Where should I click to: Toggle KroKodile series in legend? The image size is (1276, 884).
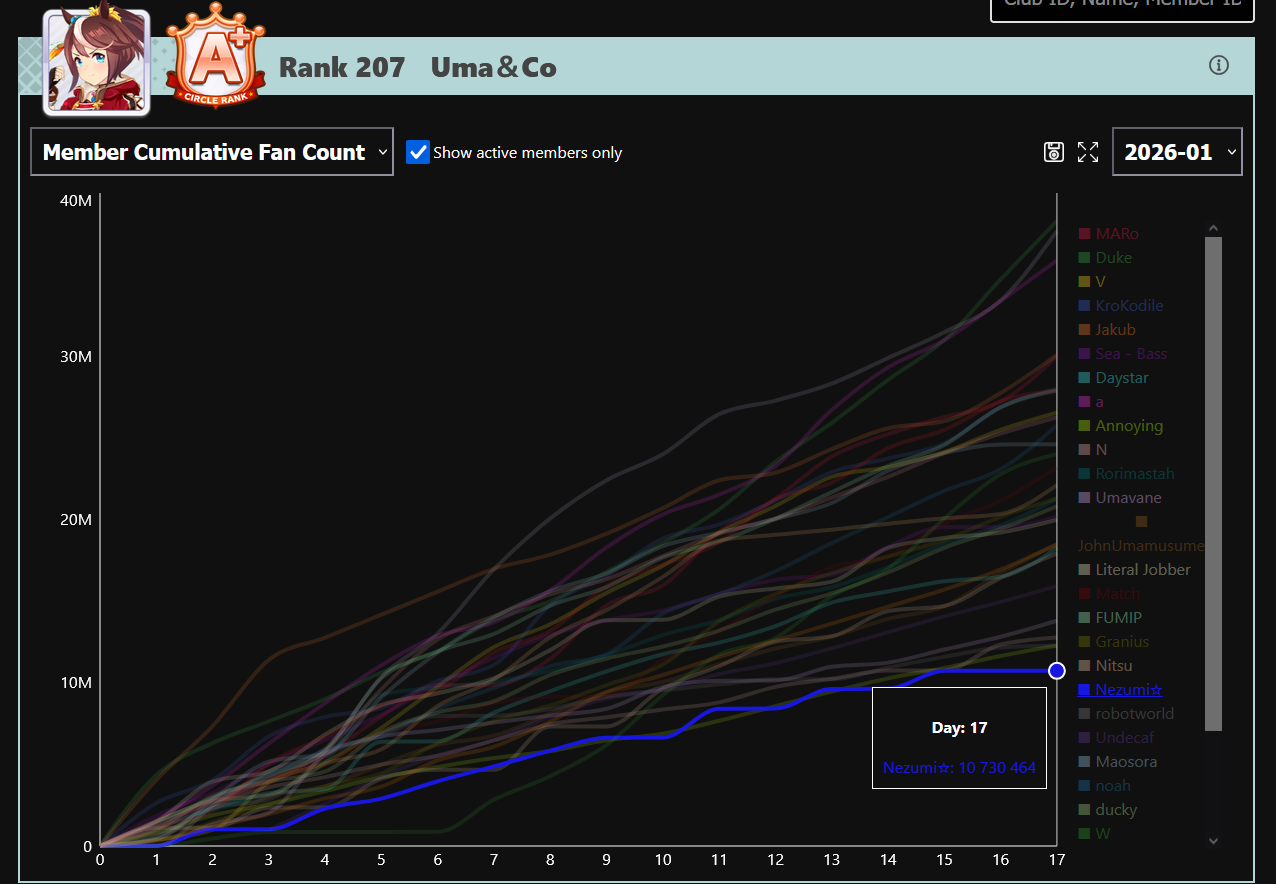point(1121,306)
